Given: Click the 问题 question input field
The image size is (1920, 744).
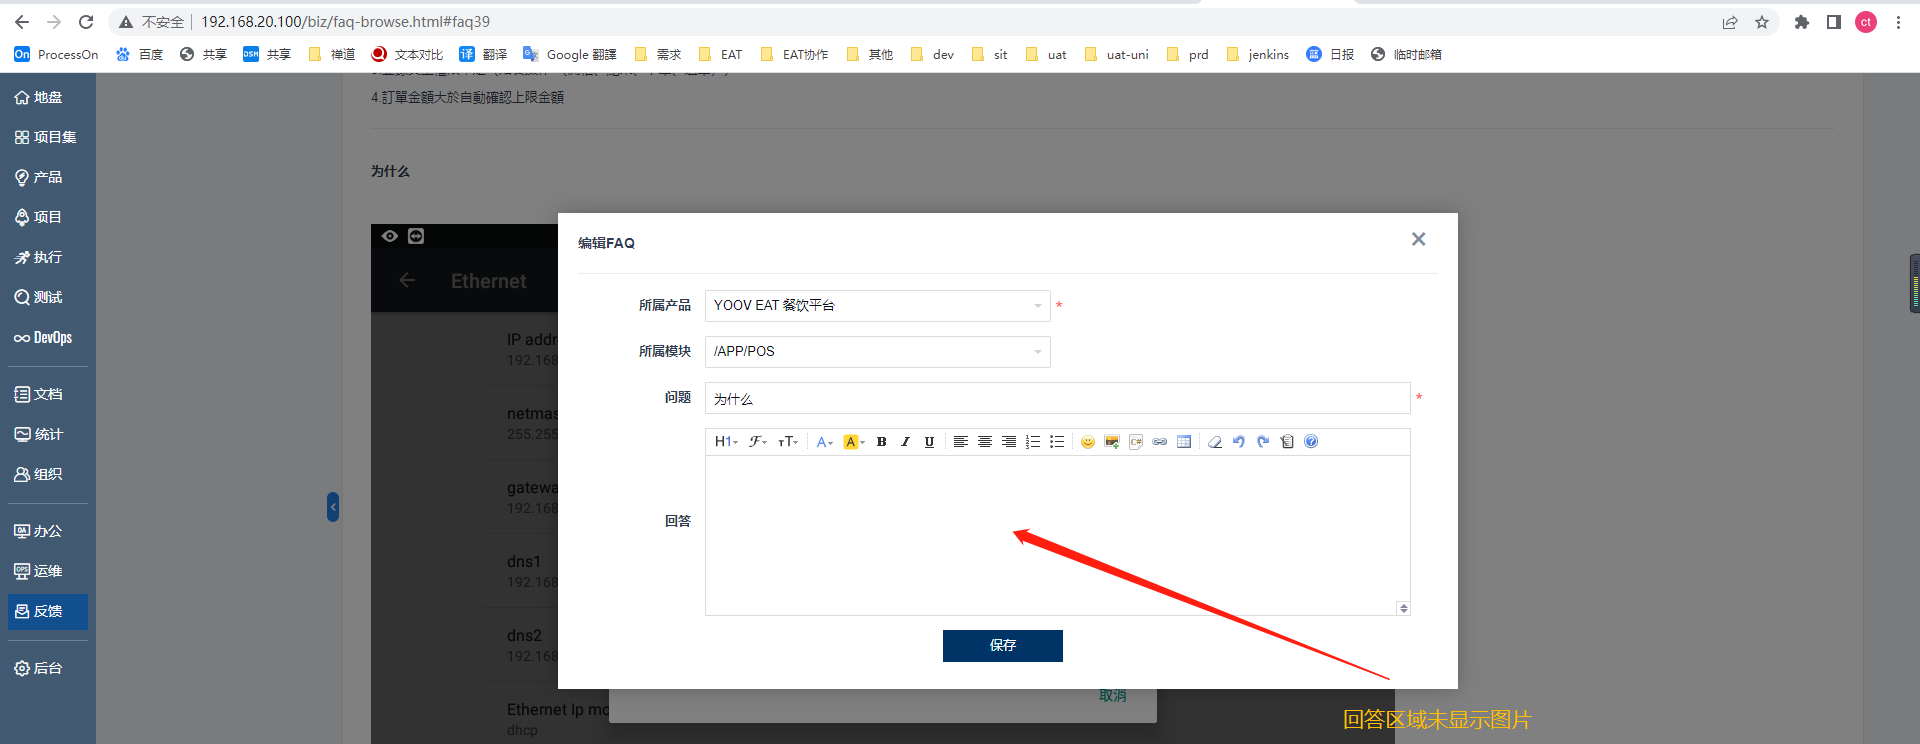Looking at the screenshot, I should [x=1057, y=398].
